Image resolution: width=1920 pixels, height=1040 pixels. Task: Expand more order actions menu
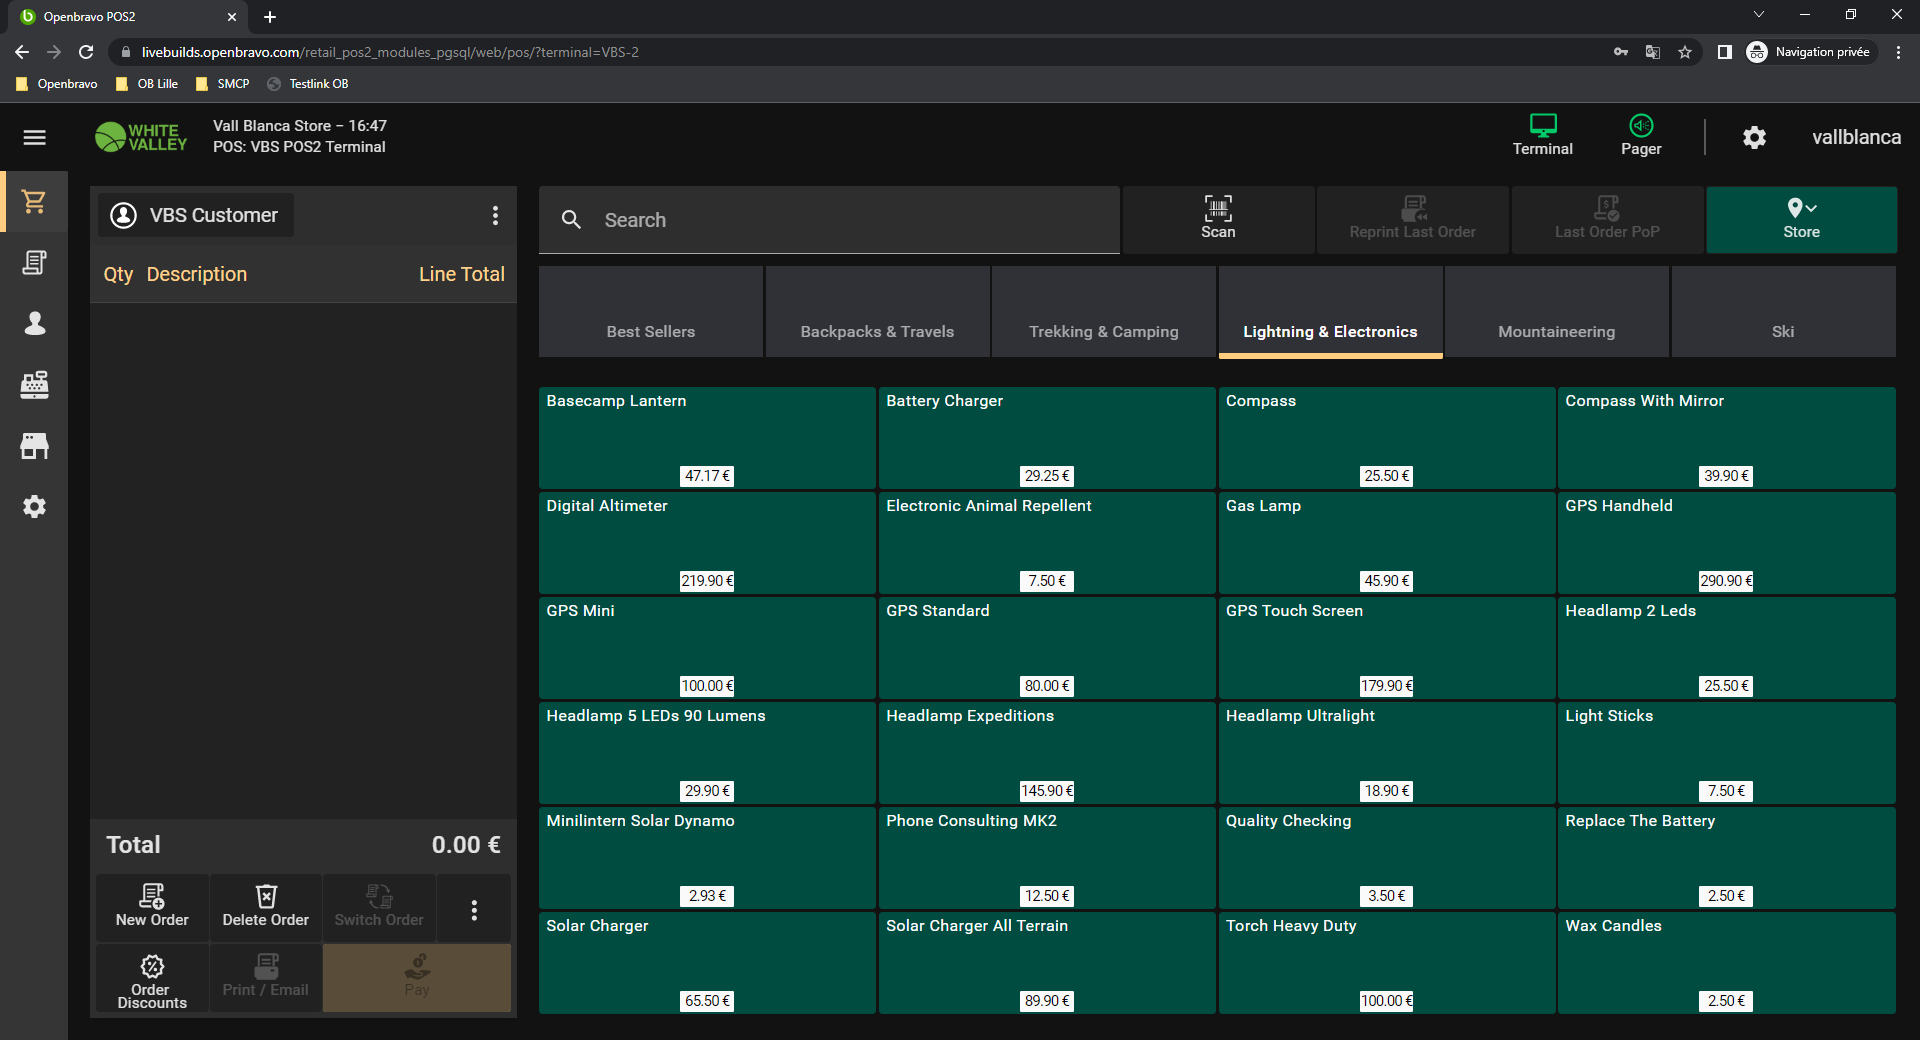click(x=474, y=909)
